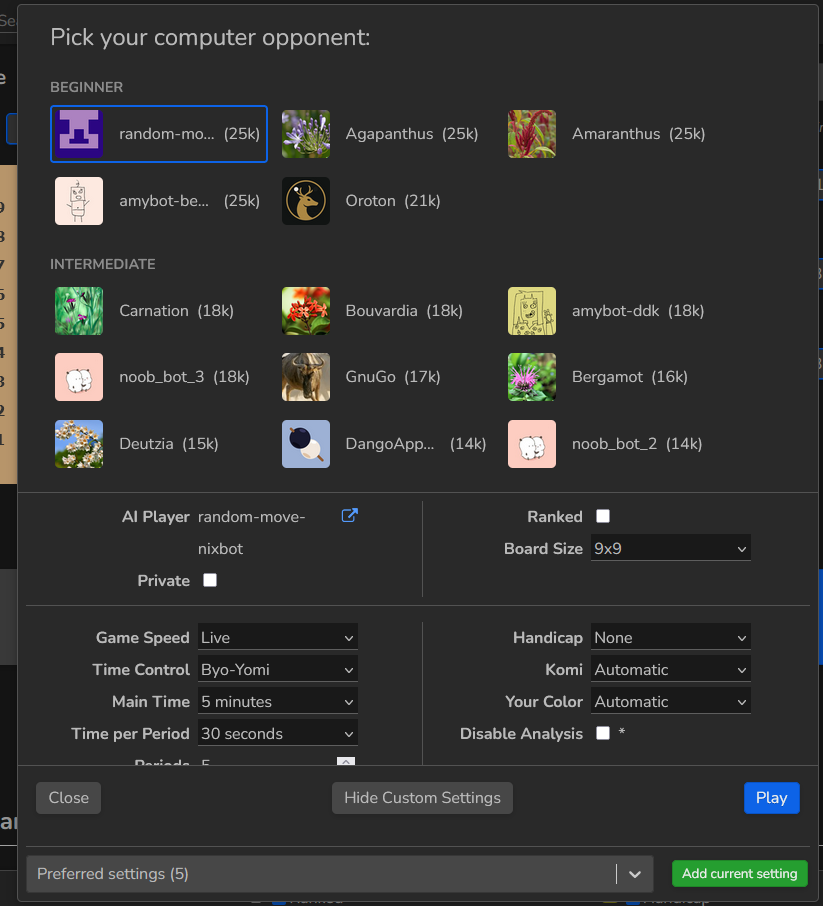
Task: Select the GnuGo wildebeest avatar
Action: click(x=306, y=377)
